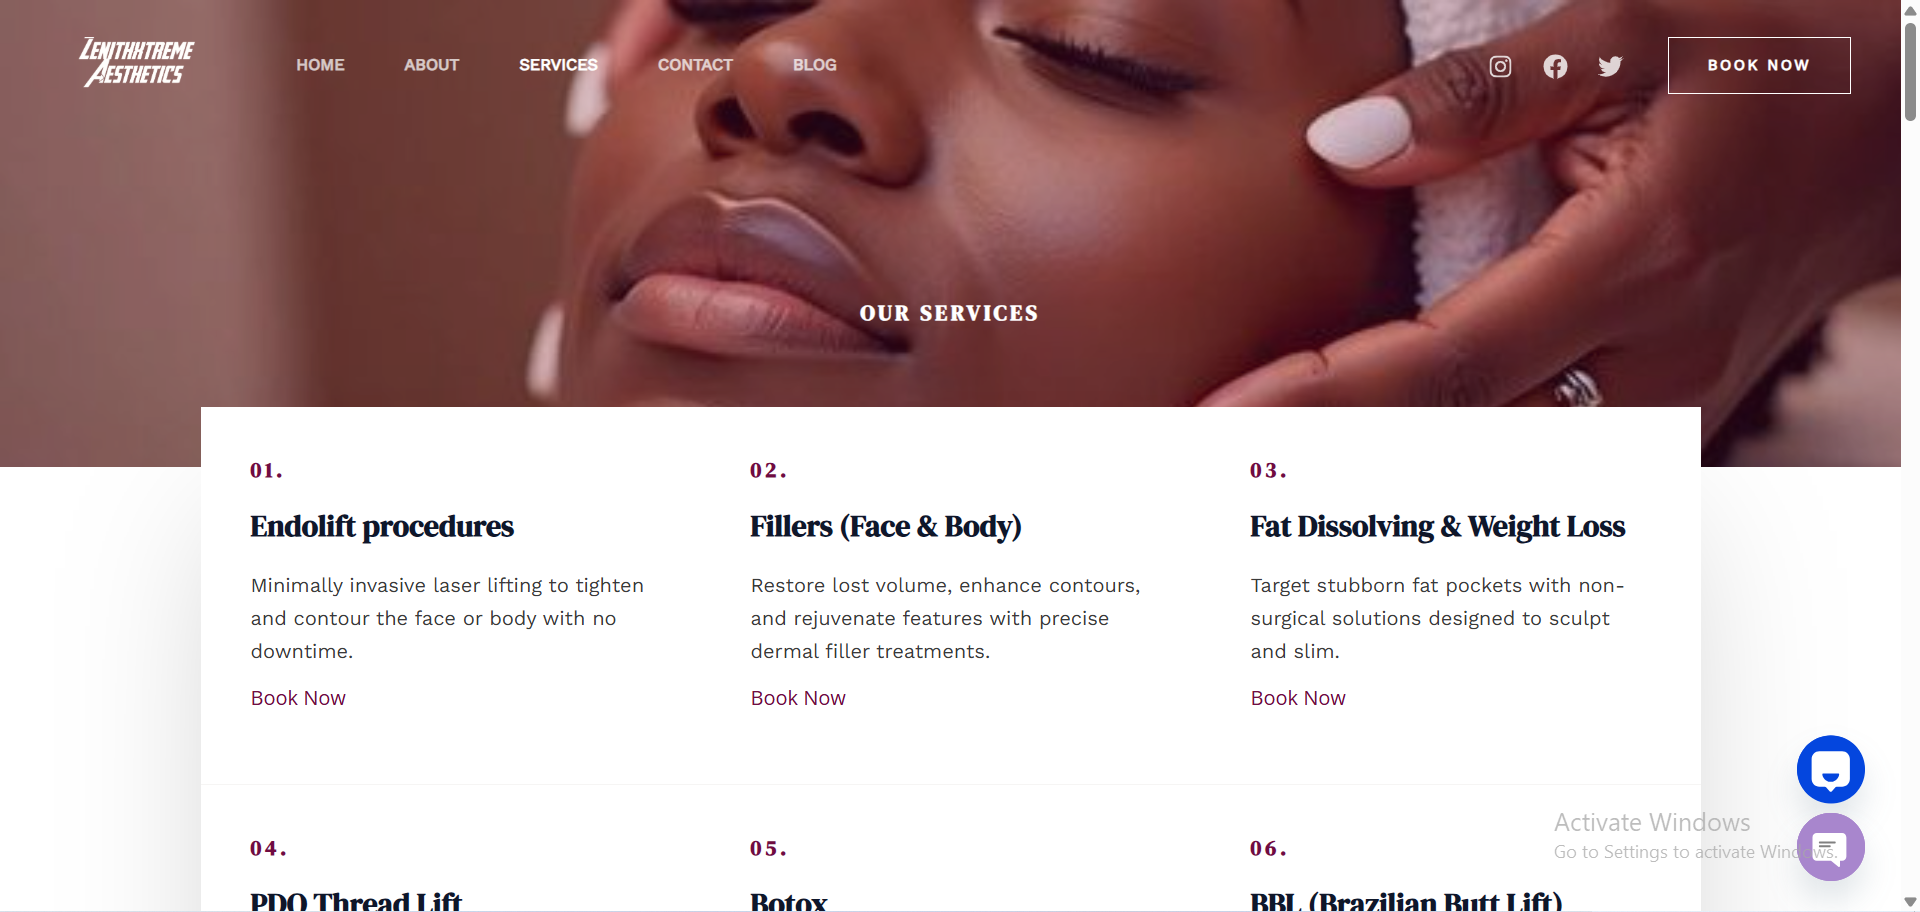Click the scrollbar up arrow

coord(1910,8)
